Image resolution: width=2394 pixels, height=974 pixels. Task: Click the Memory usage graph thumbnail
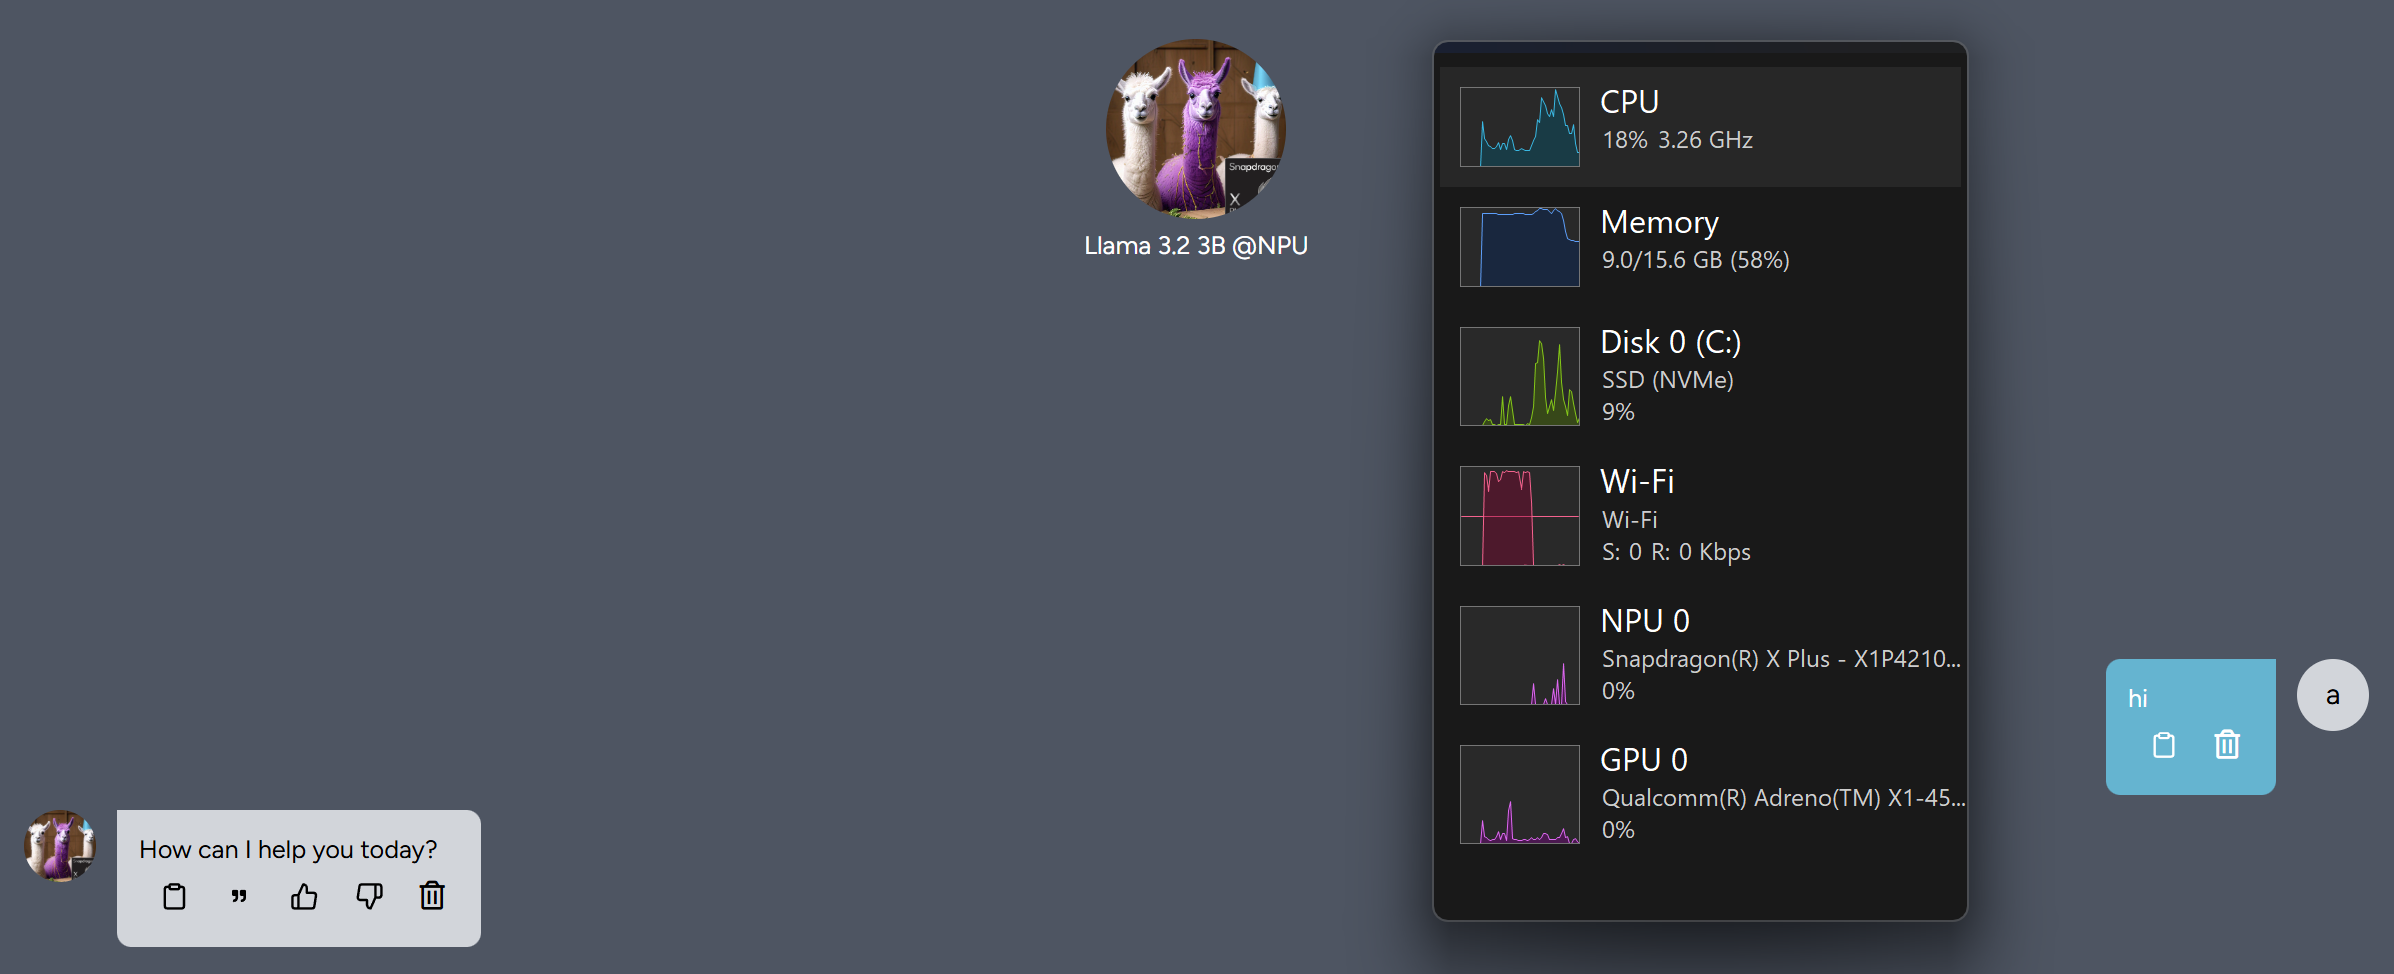tap(1520, 247)
